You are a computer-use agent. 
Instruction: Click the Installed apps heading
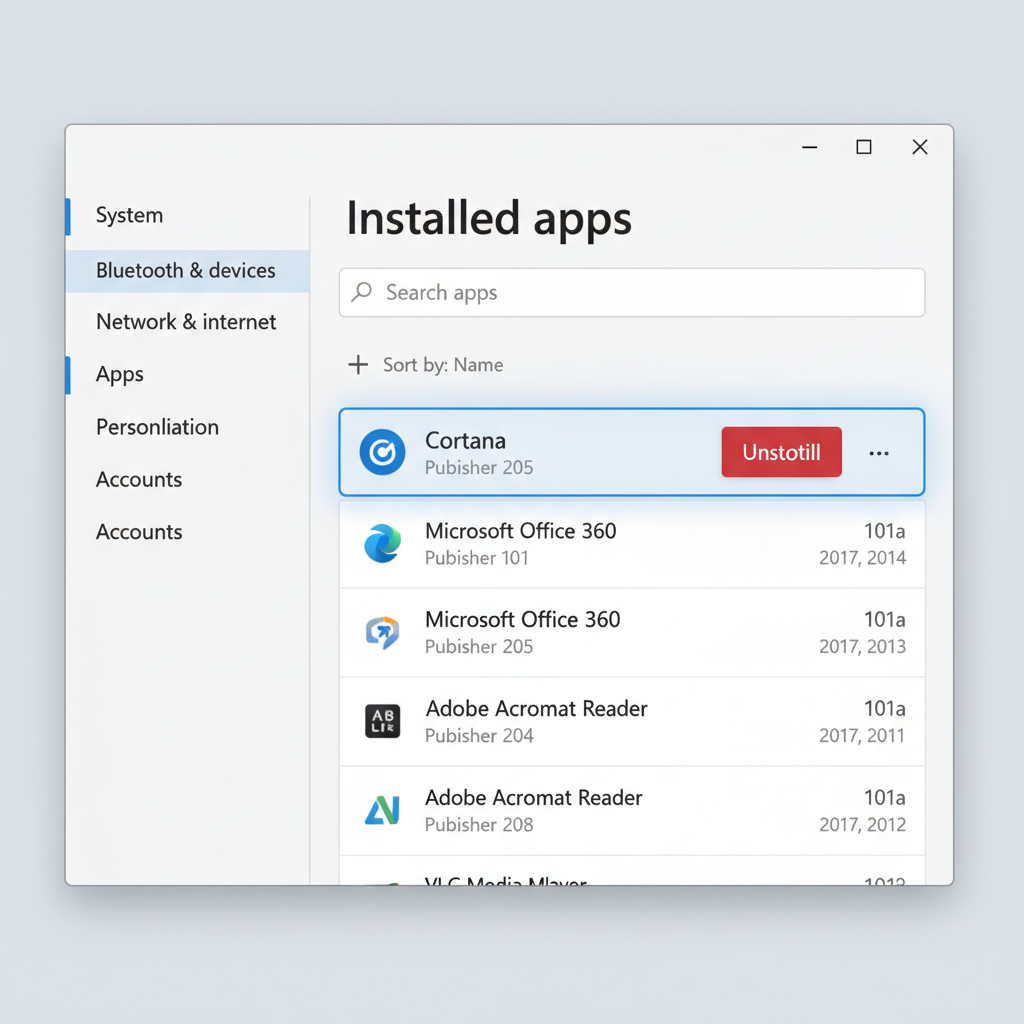tap(489, 219)
